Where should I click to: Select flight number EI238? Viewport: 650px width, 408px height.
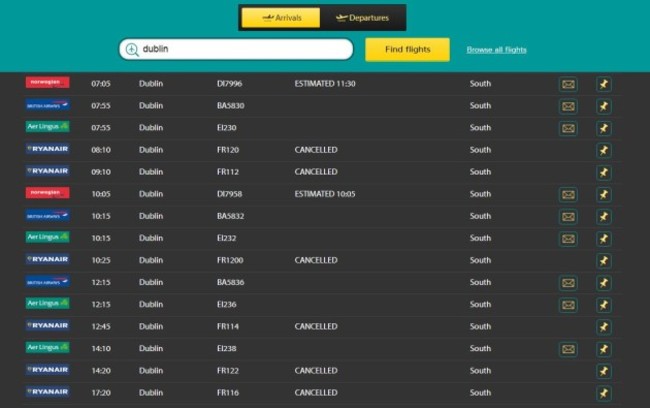[226, 349]
